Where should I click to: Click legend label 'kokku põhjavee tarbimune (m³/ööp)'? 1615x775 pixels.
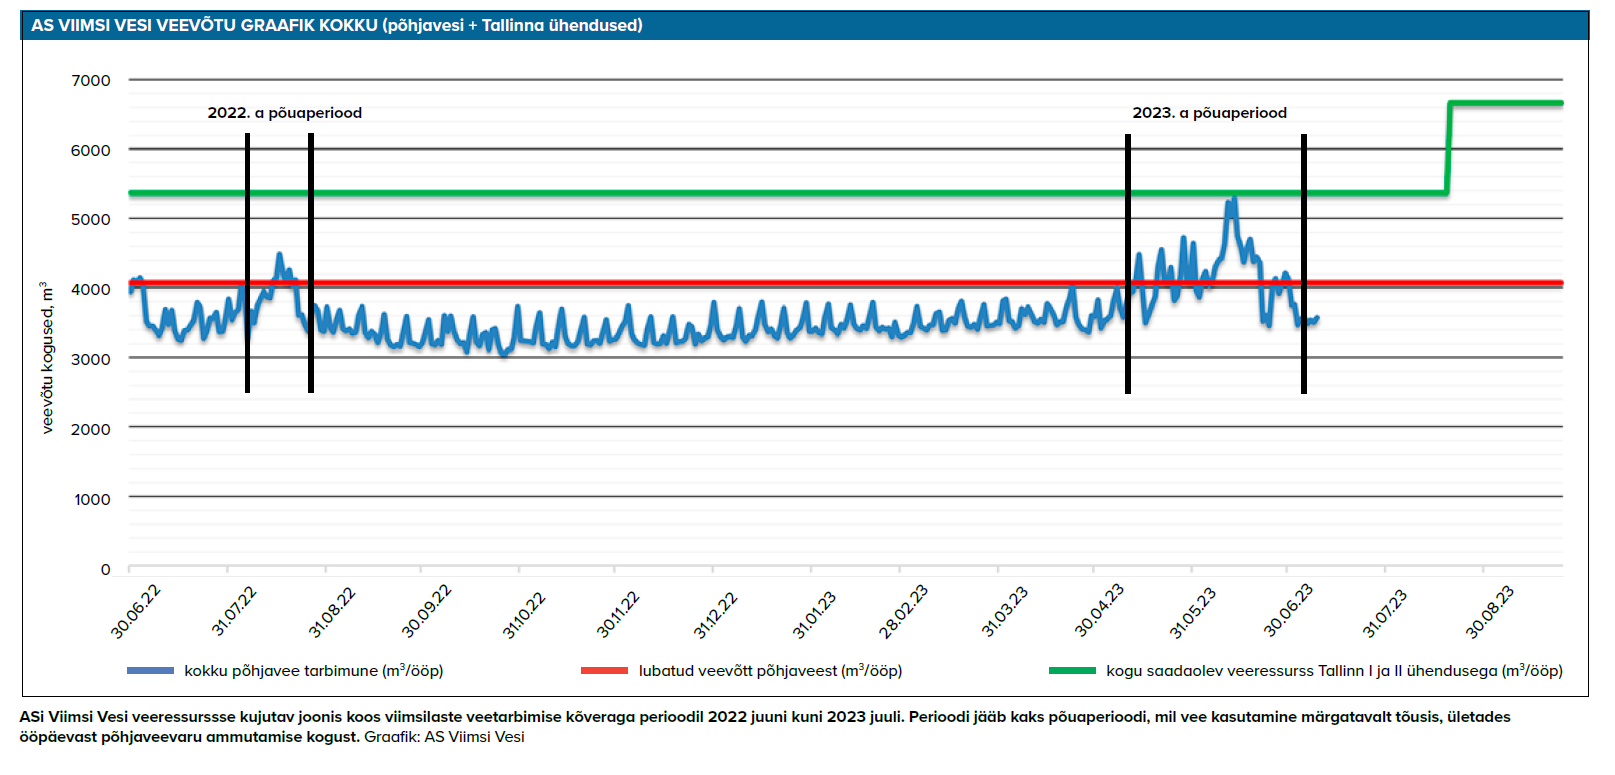tap(314, 670)
